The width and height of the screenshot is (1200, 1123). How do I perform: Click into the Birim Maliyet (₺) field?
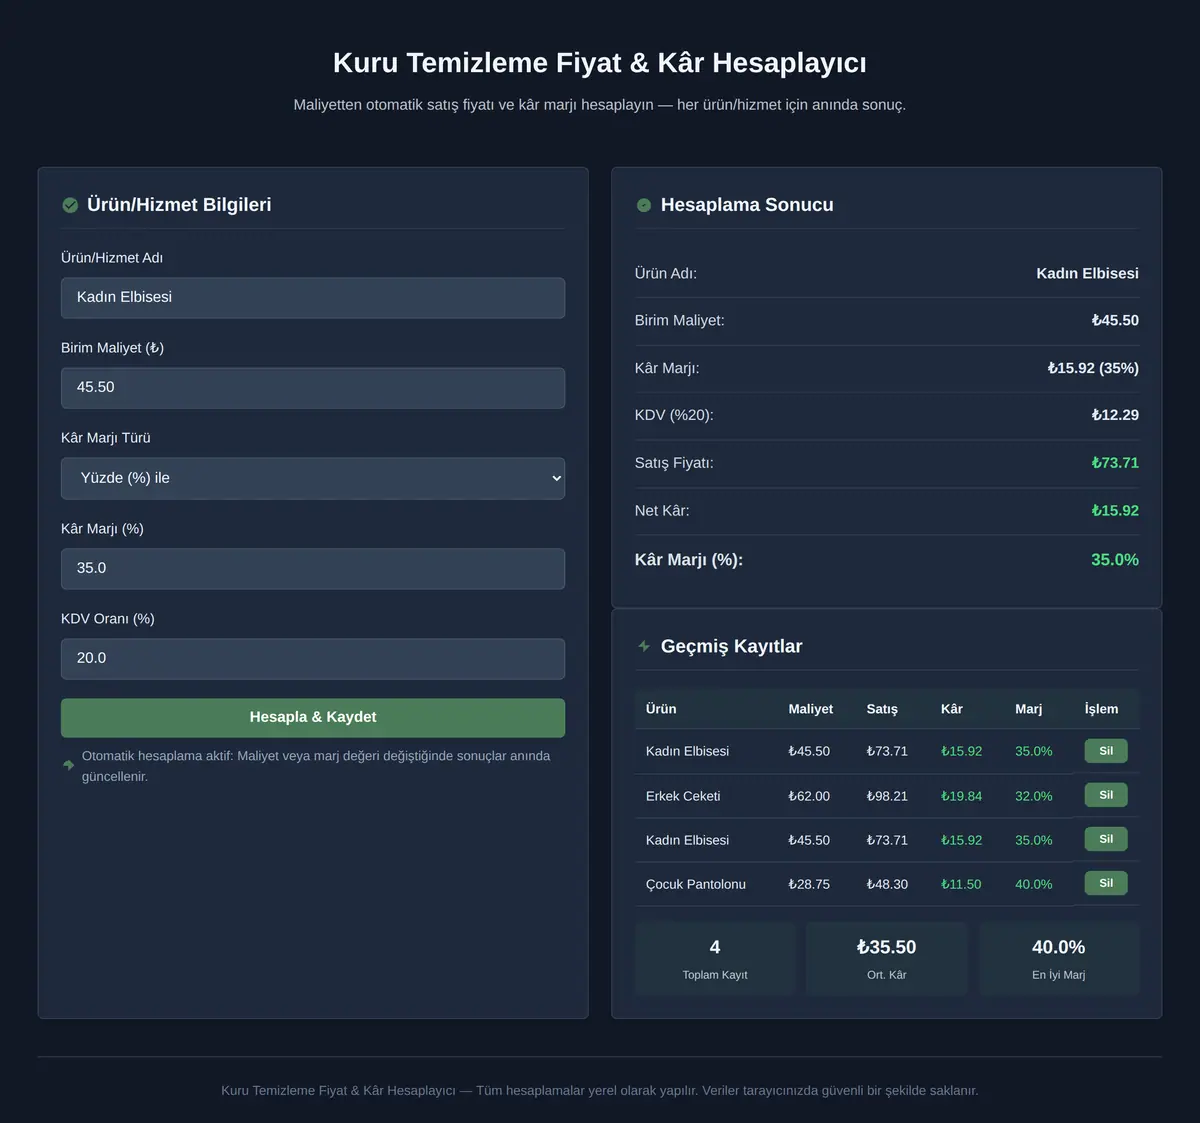[313, 388]
